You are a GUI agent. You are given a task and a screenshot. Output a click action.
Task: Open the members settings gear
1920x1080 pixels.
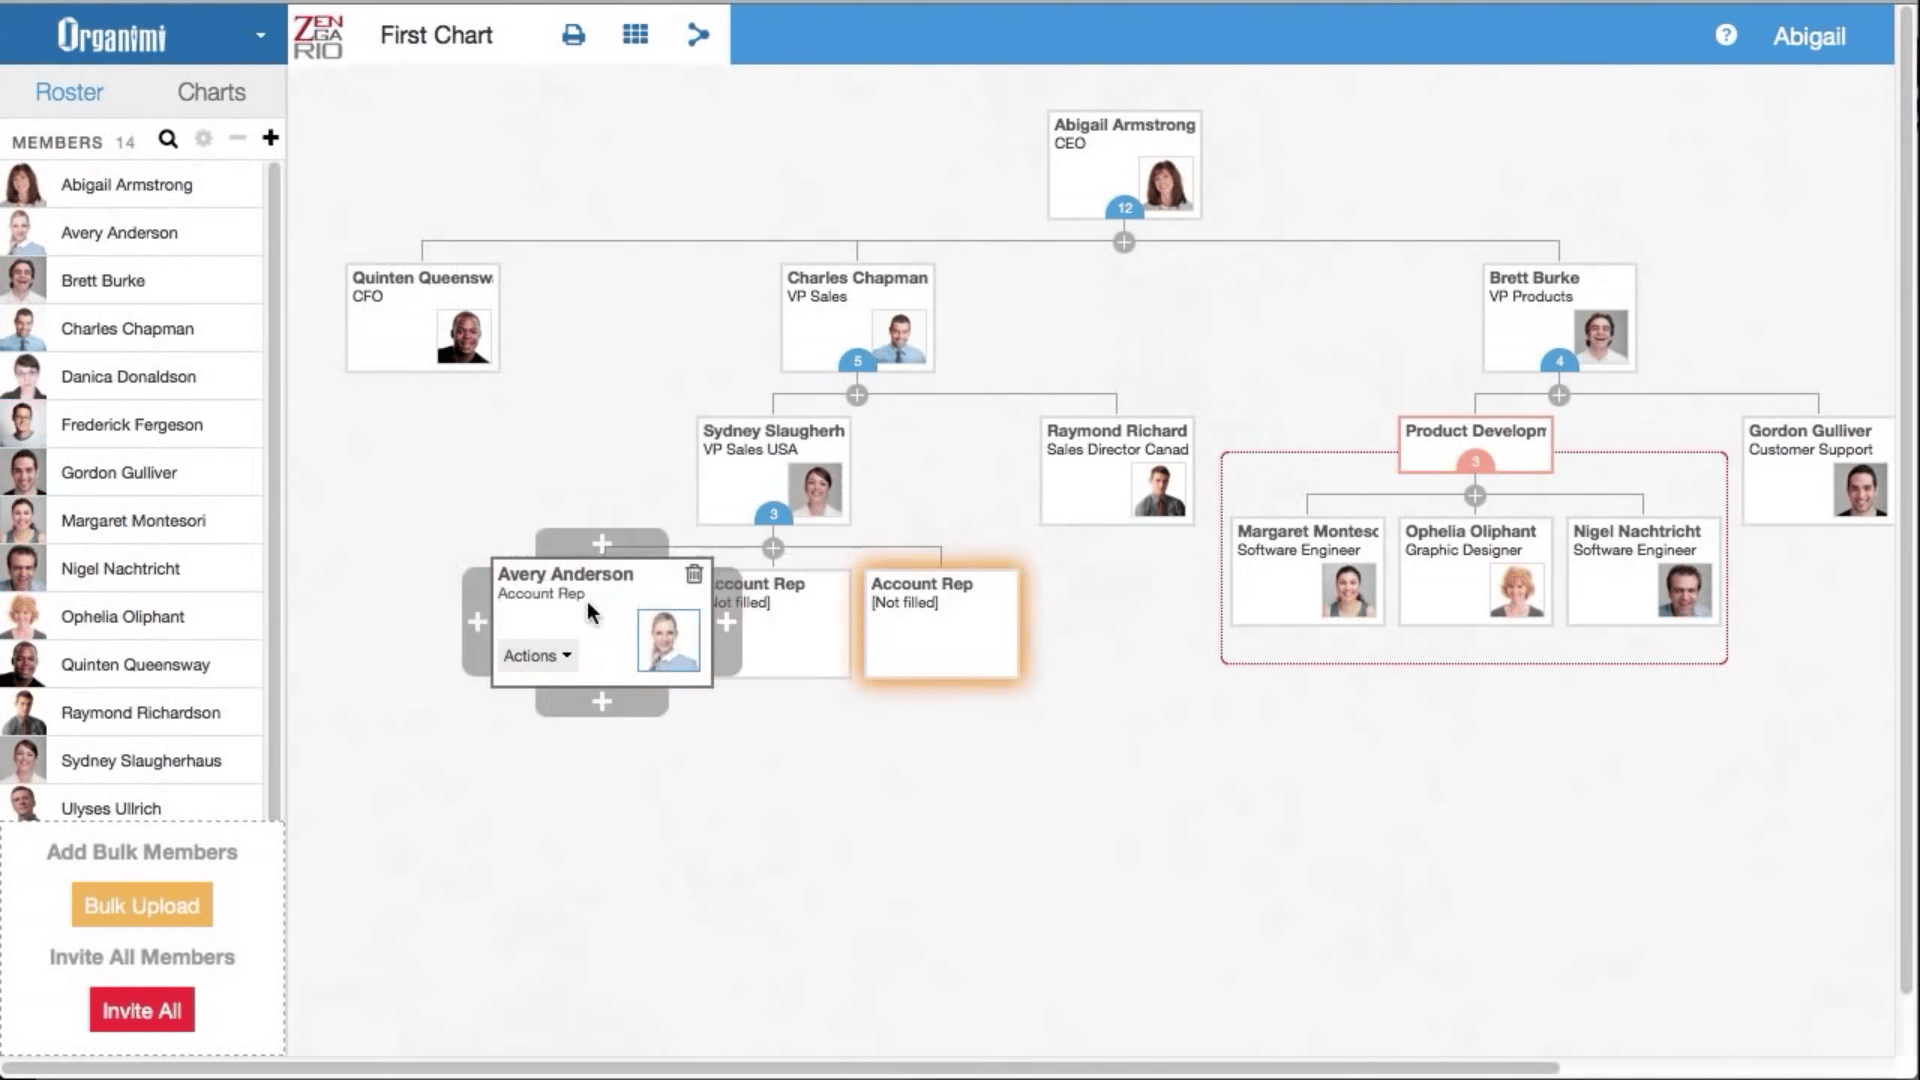[203, 140]
